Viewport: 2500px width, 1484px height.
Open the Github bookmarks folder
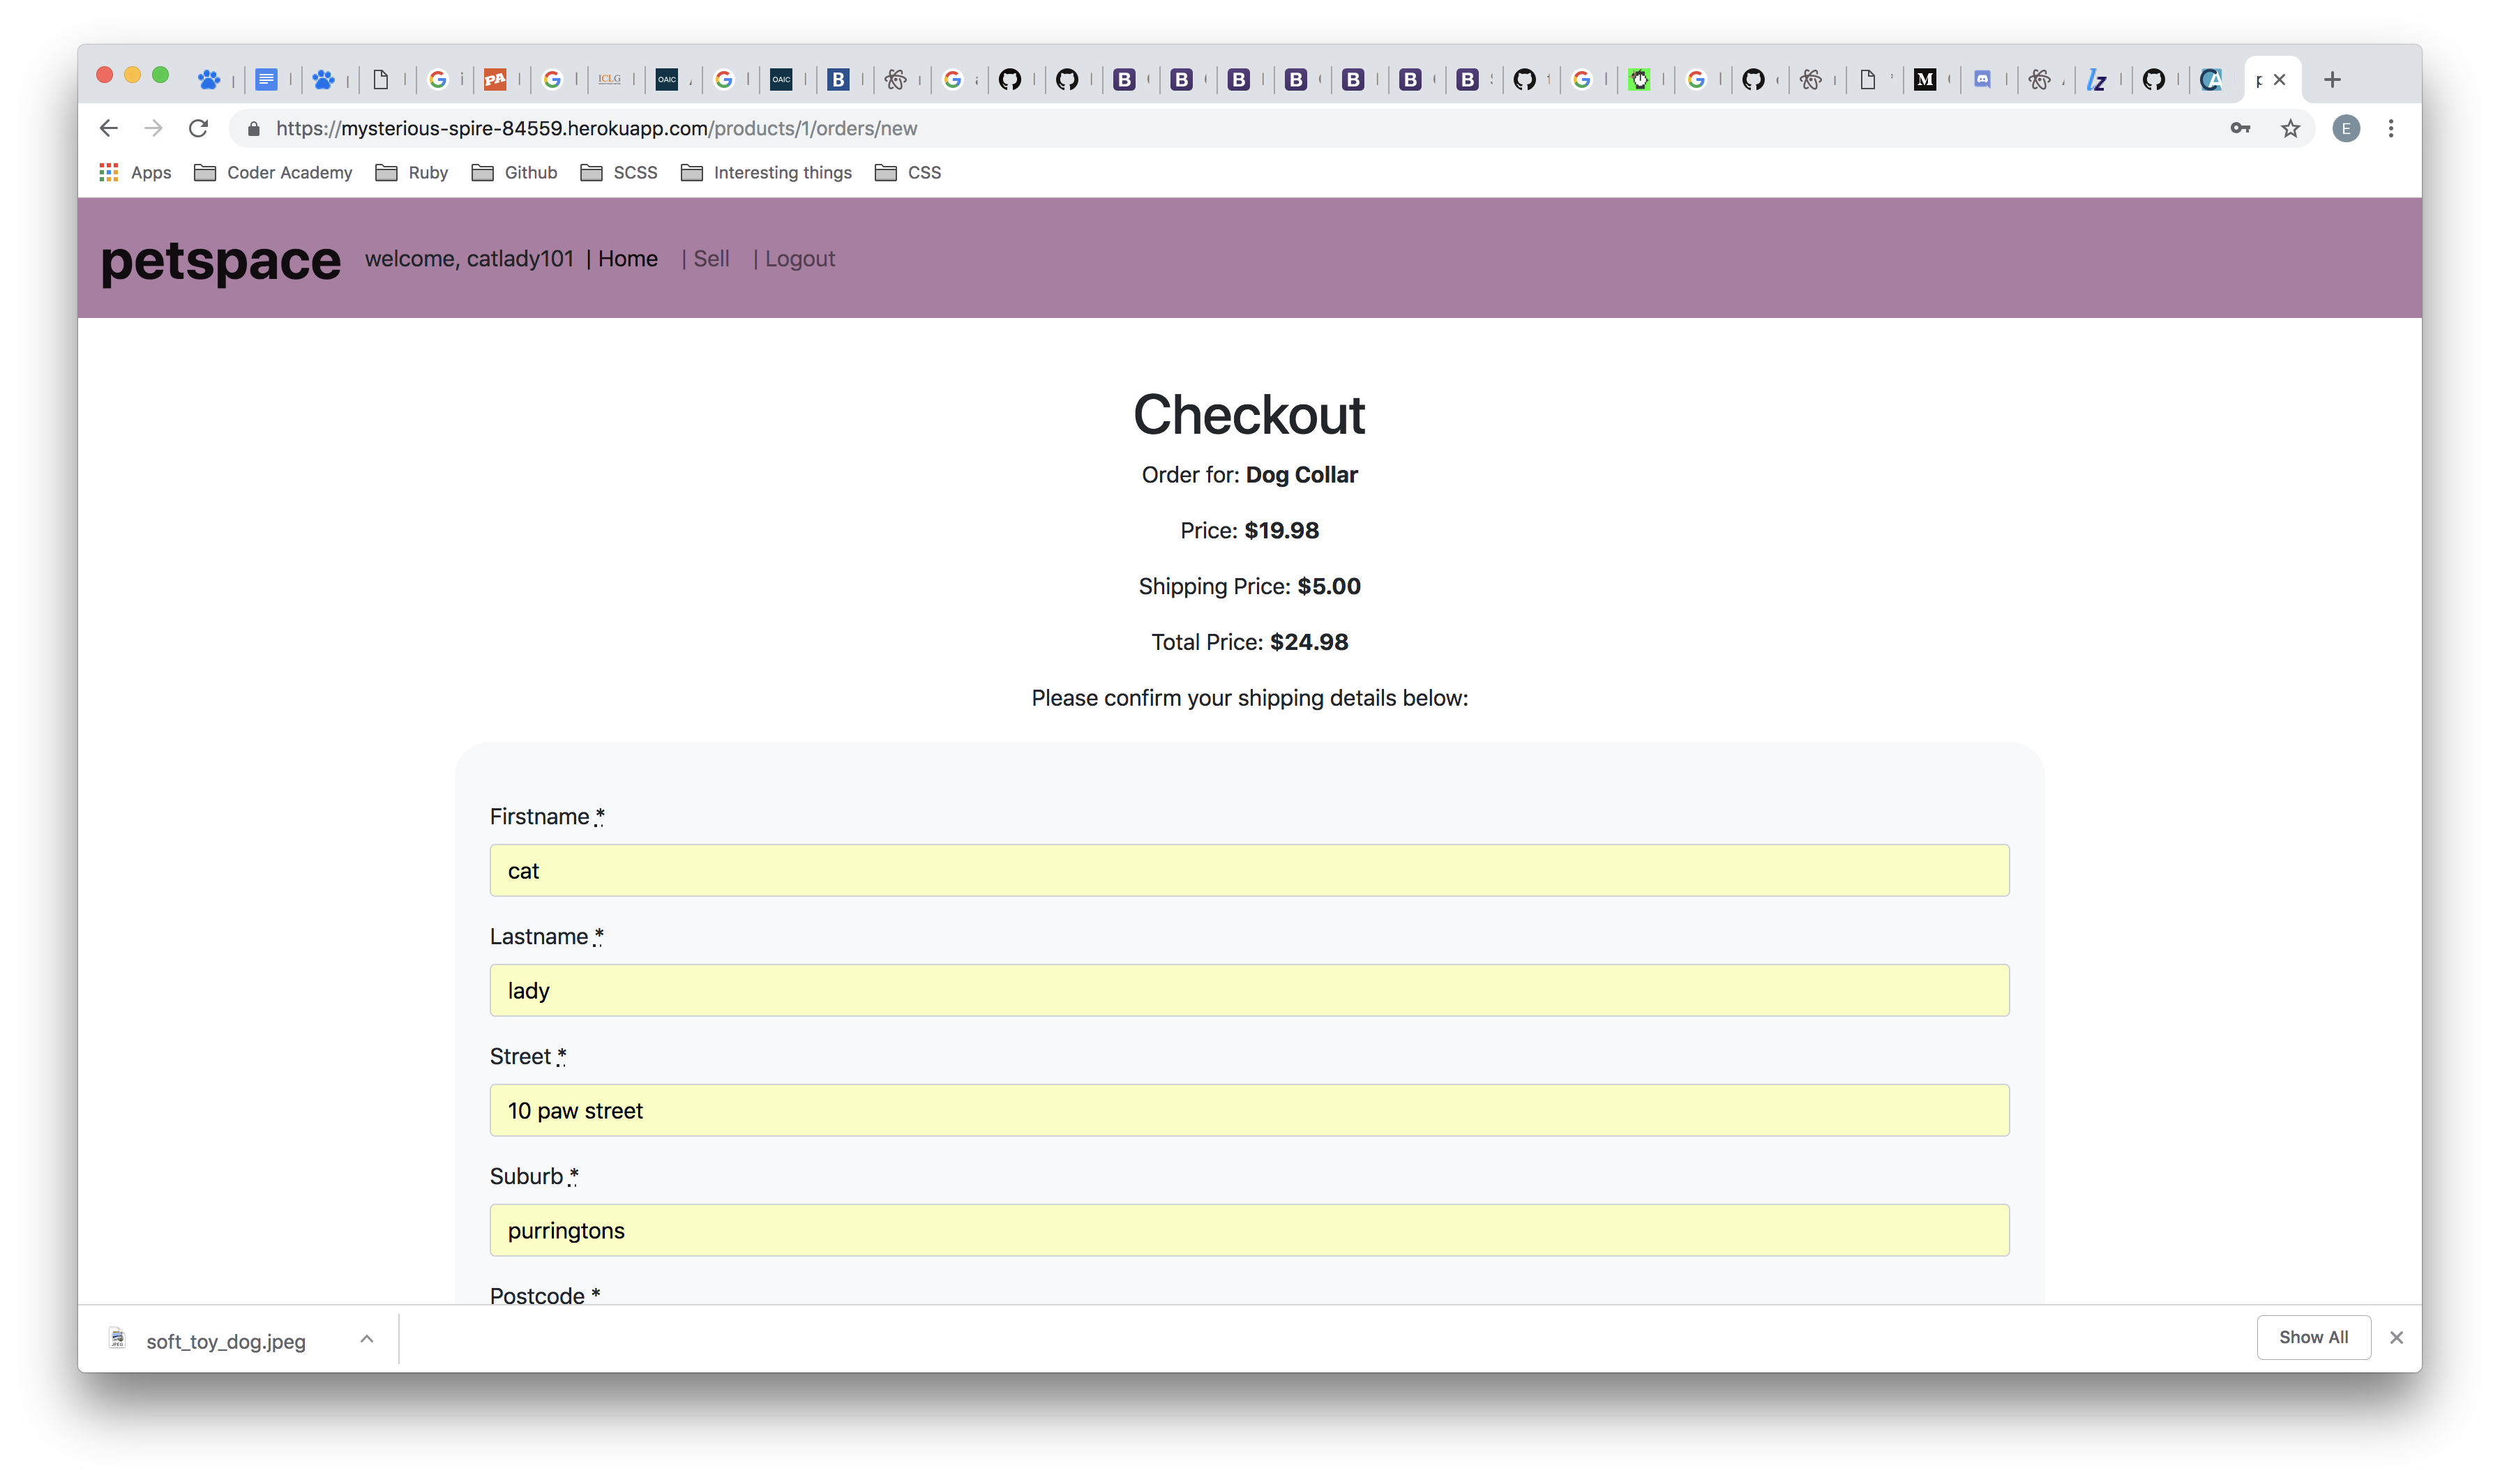pos(527,172)
